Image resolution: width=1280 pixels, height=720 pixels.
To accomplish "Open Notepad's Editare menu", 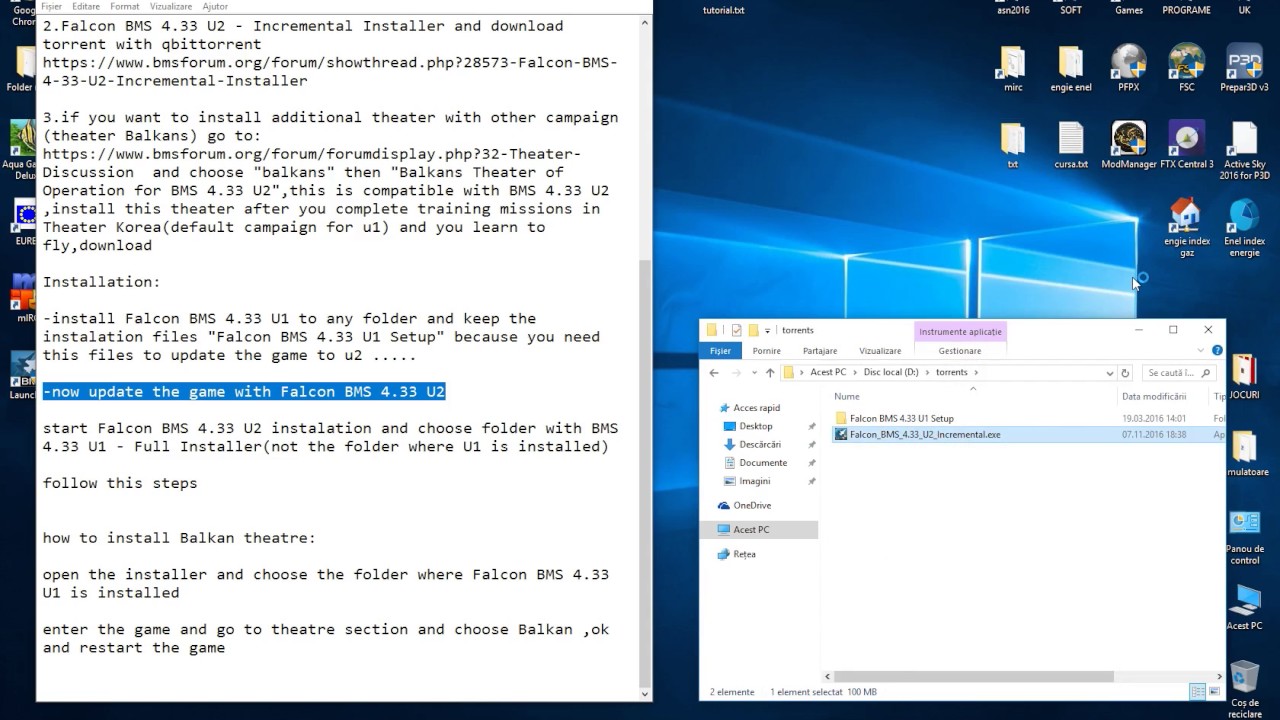I will [86, 6].
